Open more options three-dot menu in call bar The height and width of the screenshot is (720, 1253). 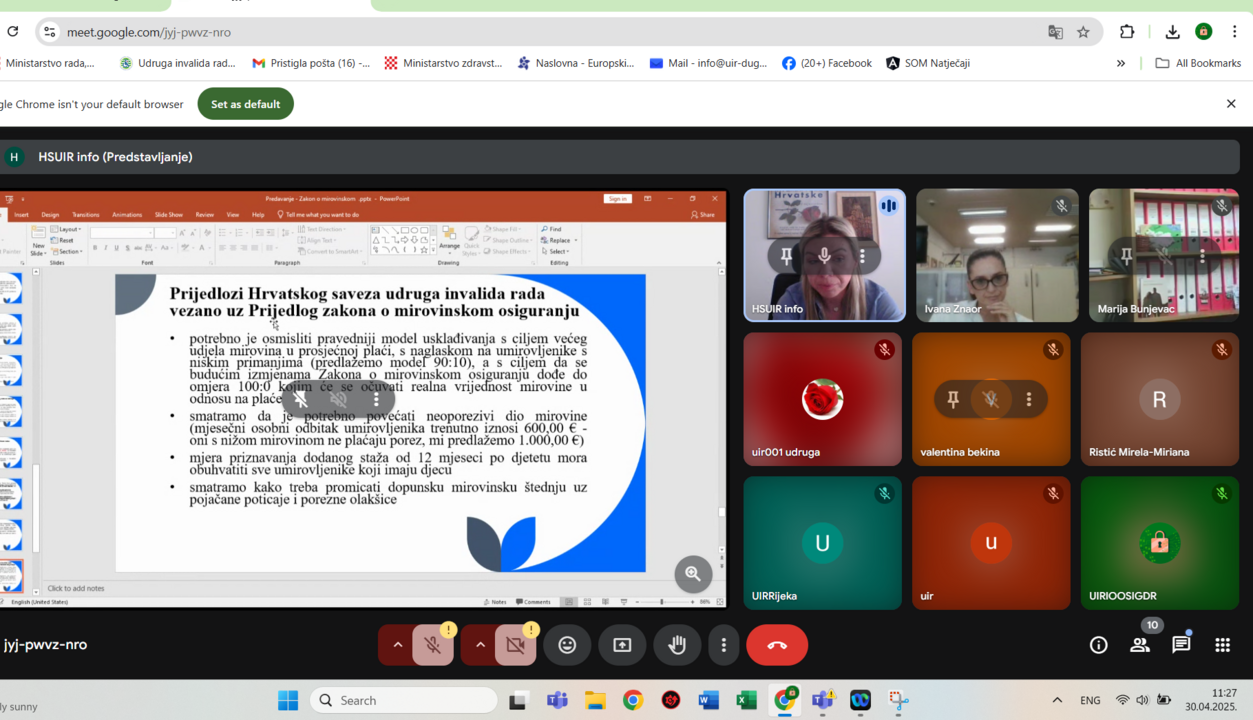pos(724,645)
